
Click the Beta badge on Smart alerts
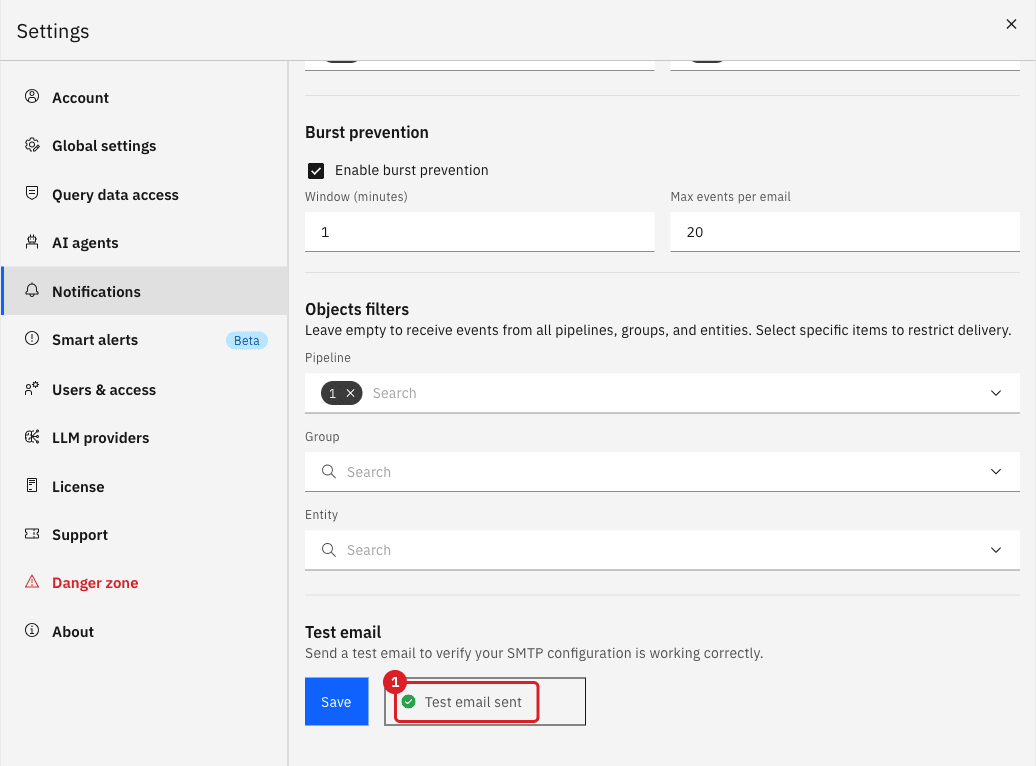pyautogui.click(x=246, y=340)
